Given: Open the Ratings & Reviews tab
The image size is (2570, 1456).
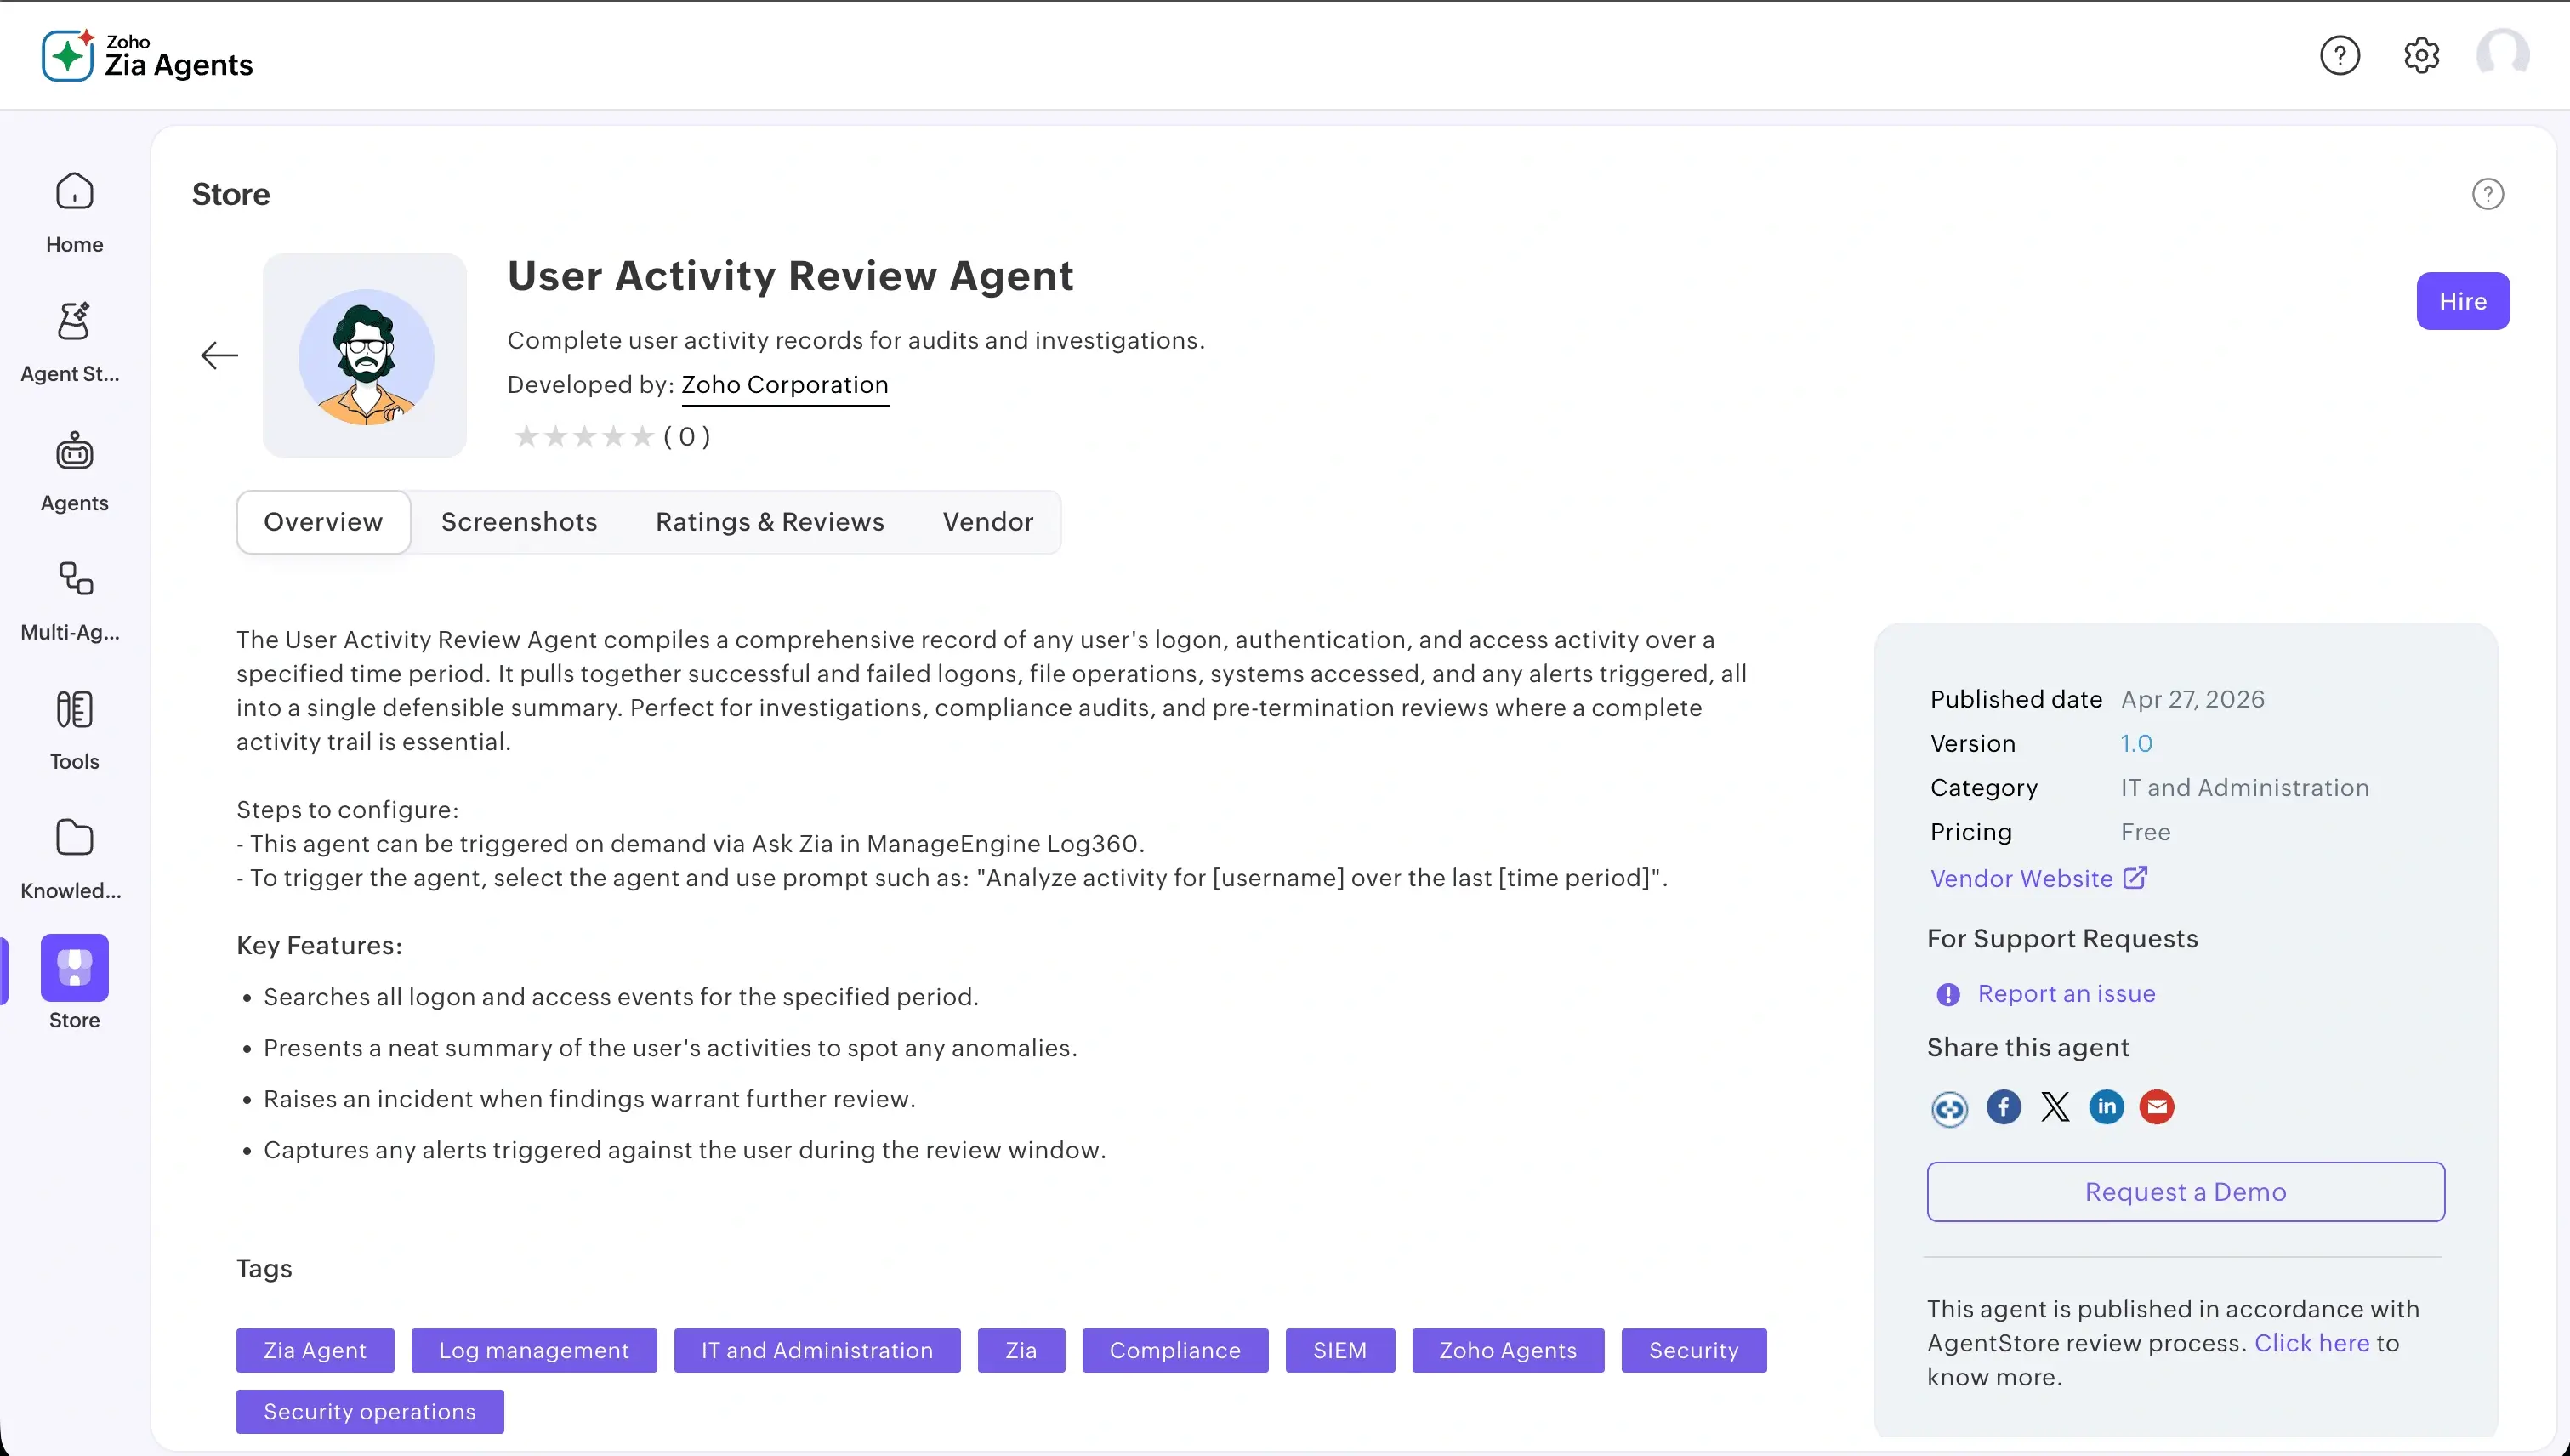Looking at the screenshot, I should tap(770, 521).
